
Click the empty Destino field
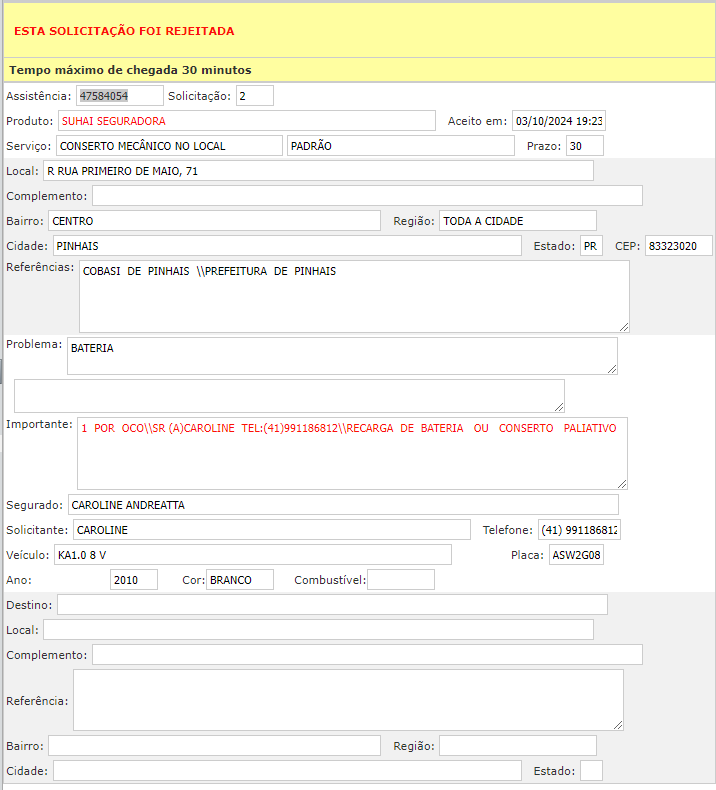[x=332, y=605]
